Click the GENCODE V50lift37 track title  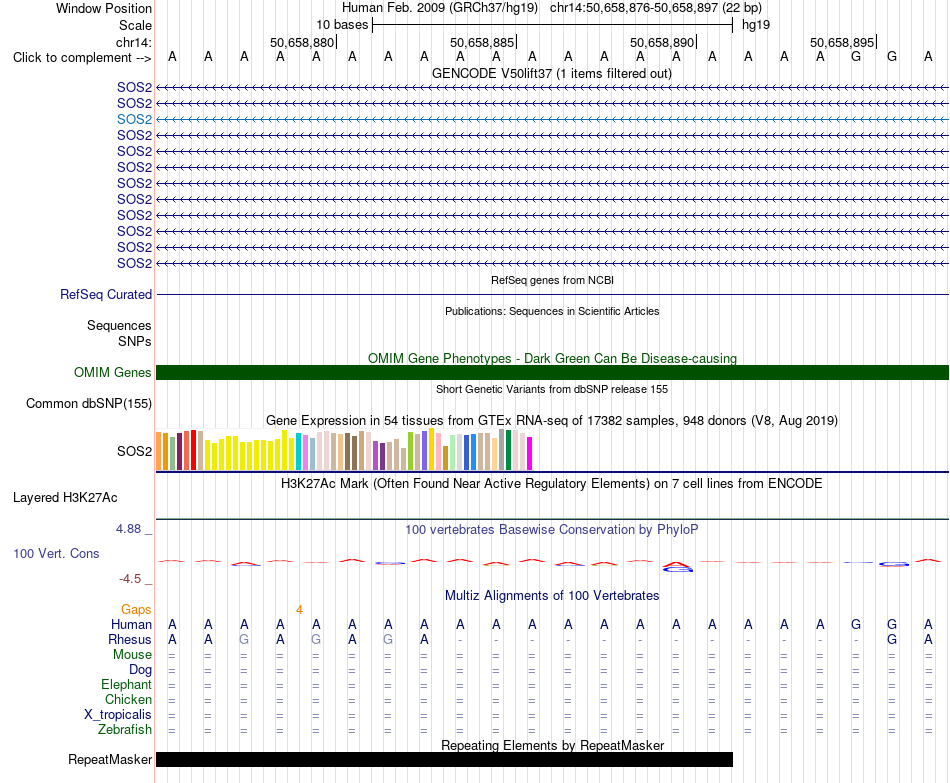pos(551,73)
